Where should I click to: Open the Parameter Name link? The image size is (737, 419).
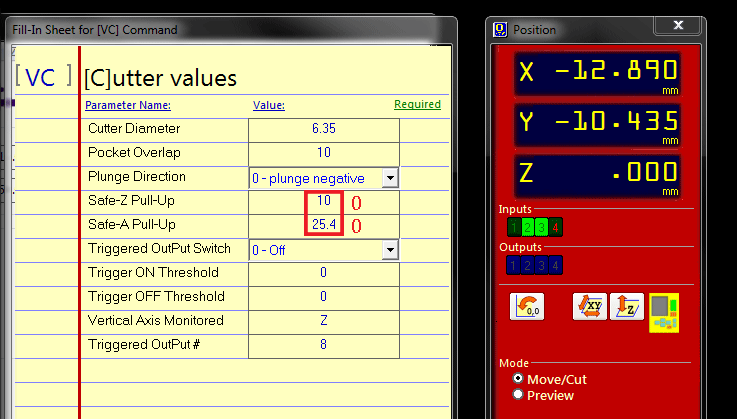[x=128, y=105]
